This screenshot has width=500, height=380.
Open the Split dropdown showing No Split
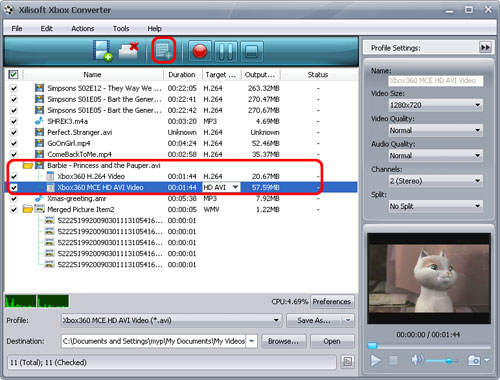(x=436, y=206)
